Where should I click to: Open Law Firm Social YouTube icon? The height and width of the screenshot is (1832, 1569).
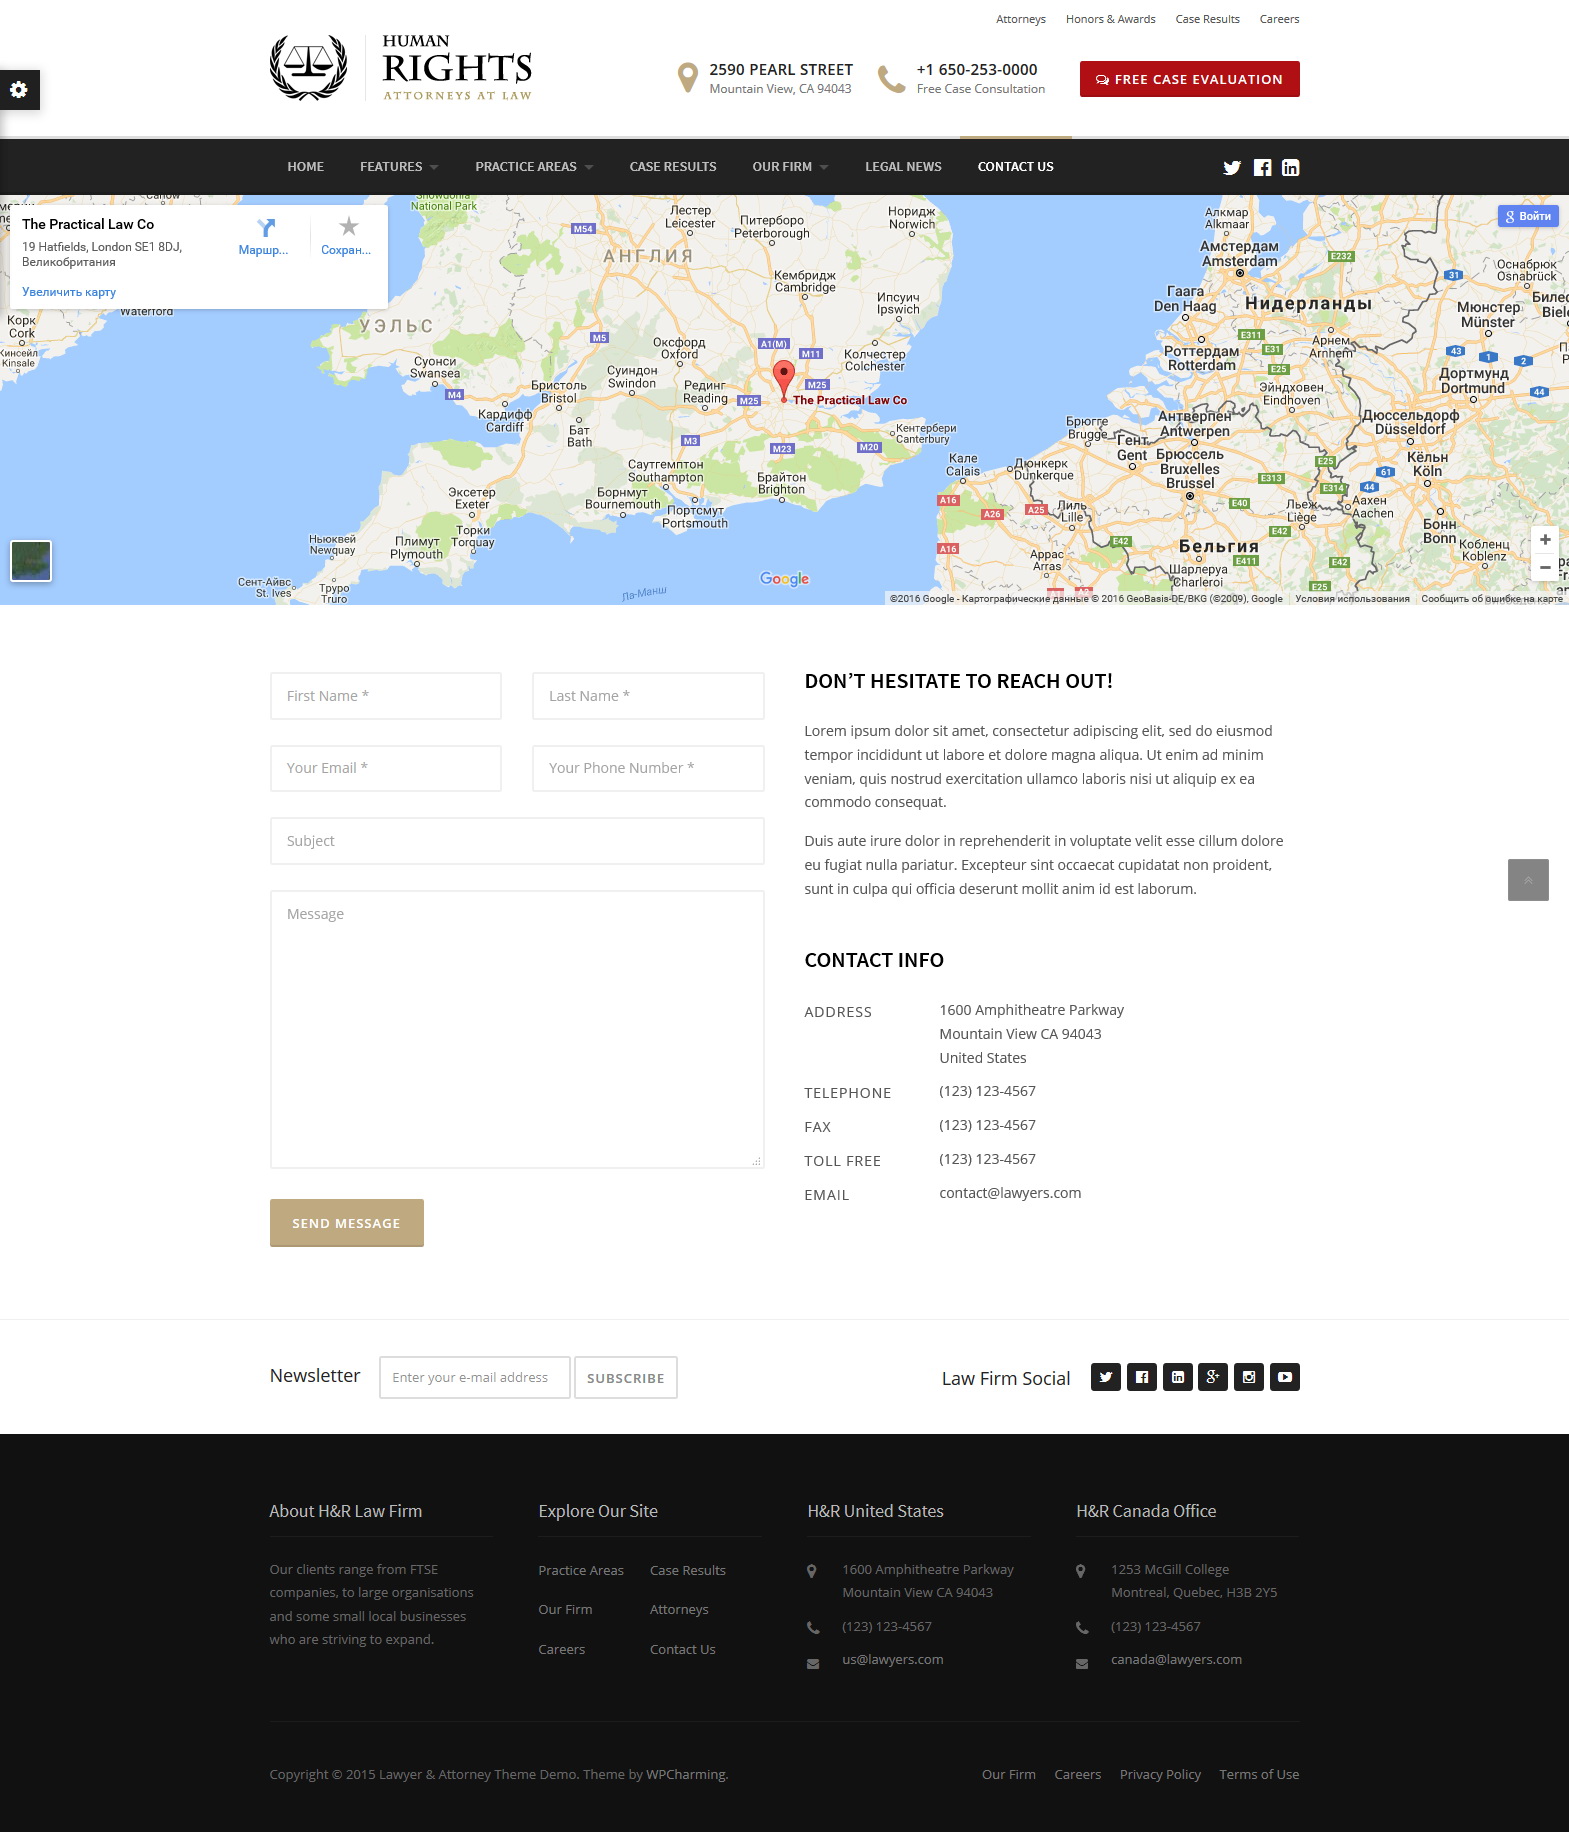click(1285, 1377)
